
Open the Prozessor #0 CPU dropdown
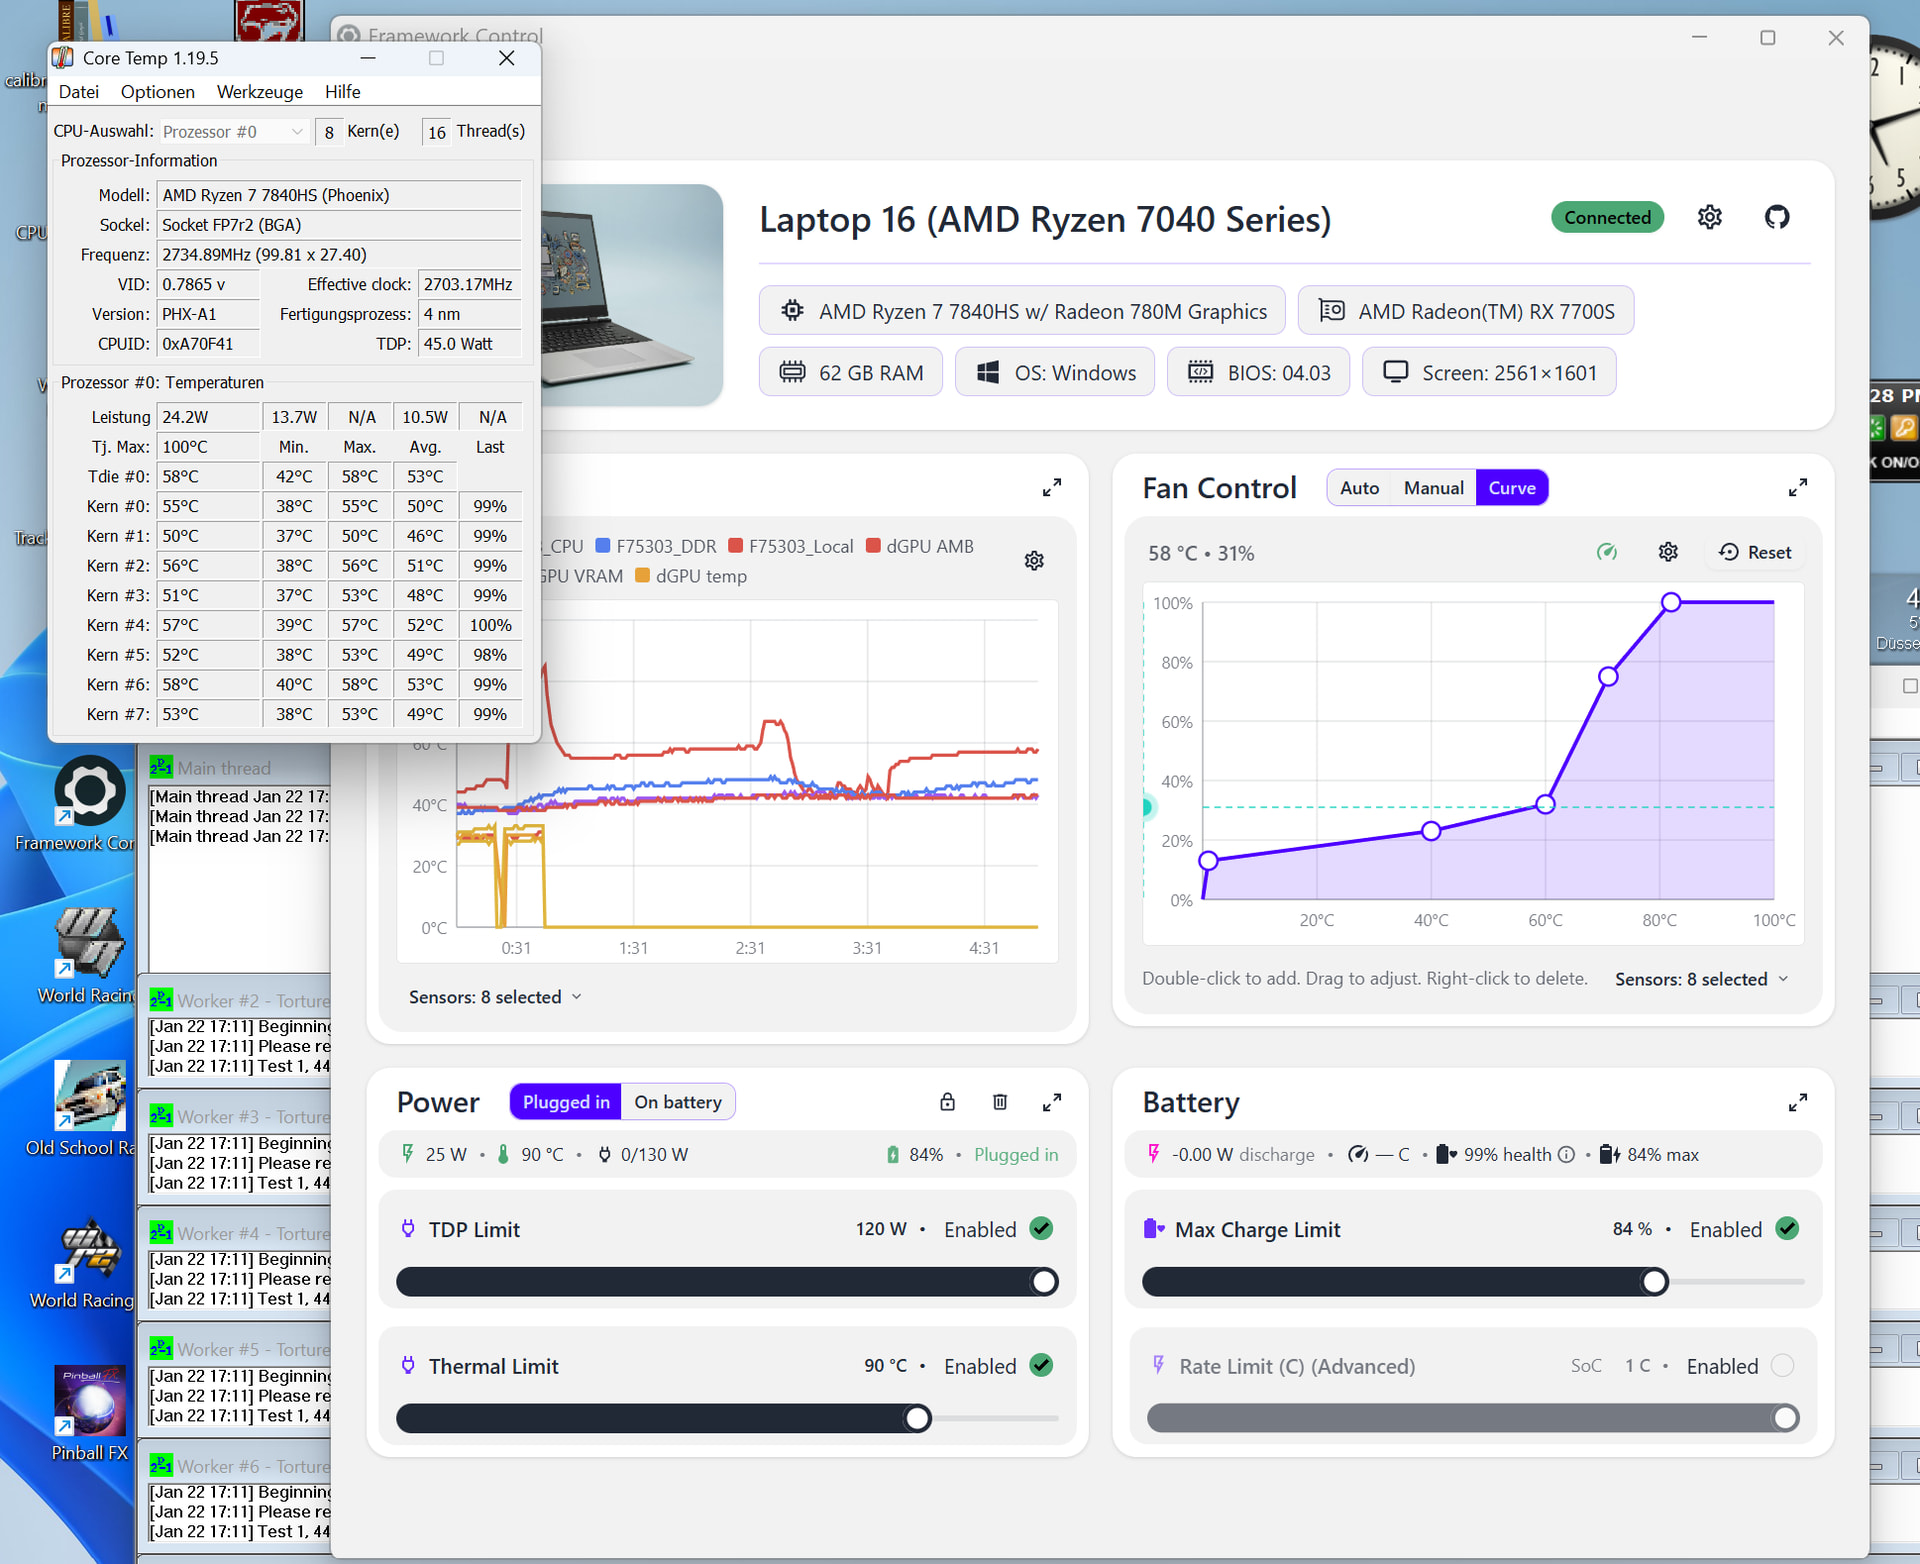[x=232, y=132]
